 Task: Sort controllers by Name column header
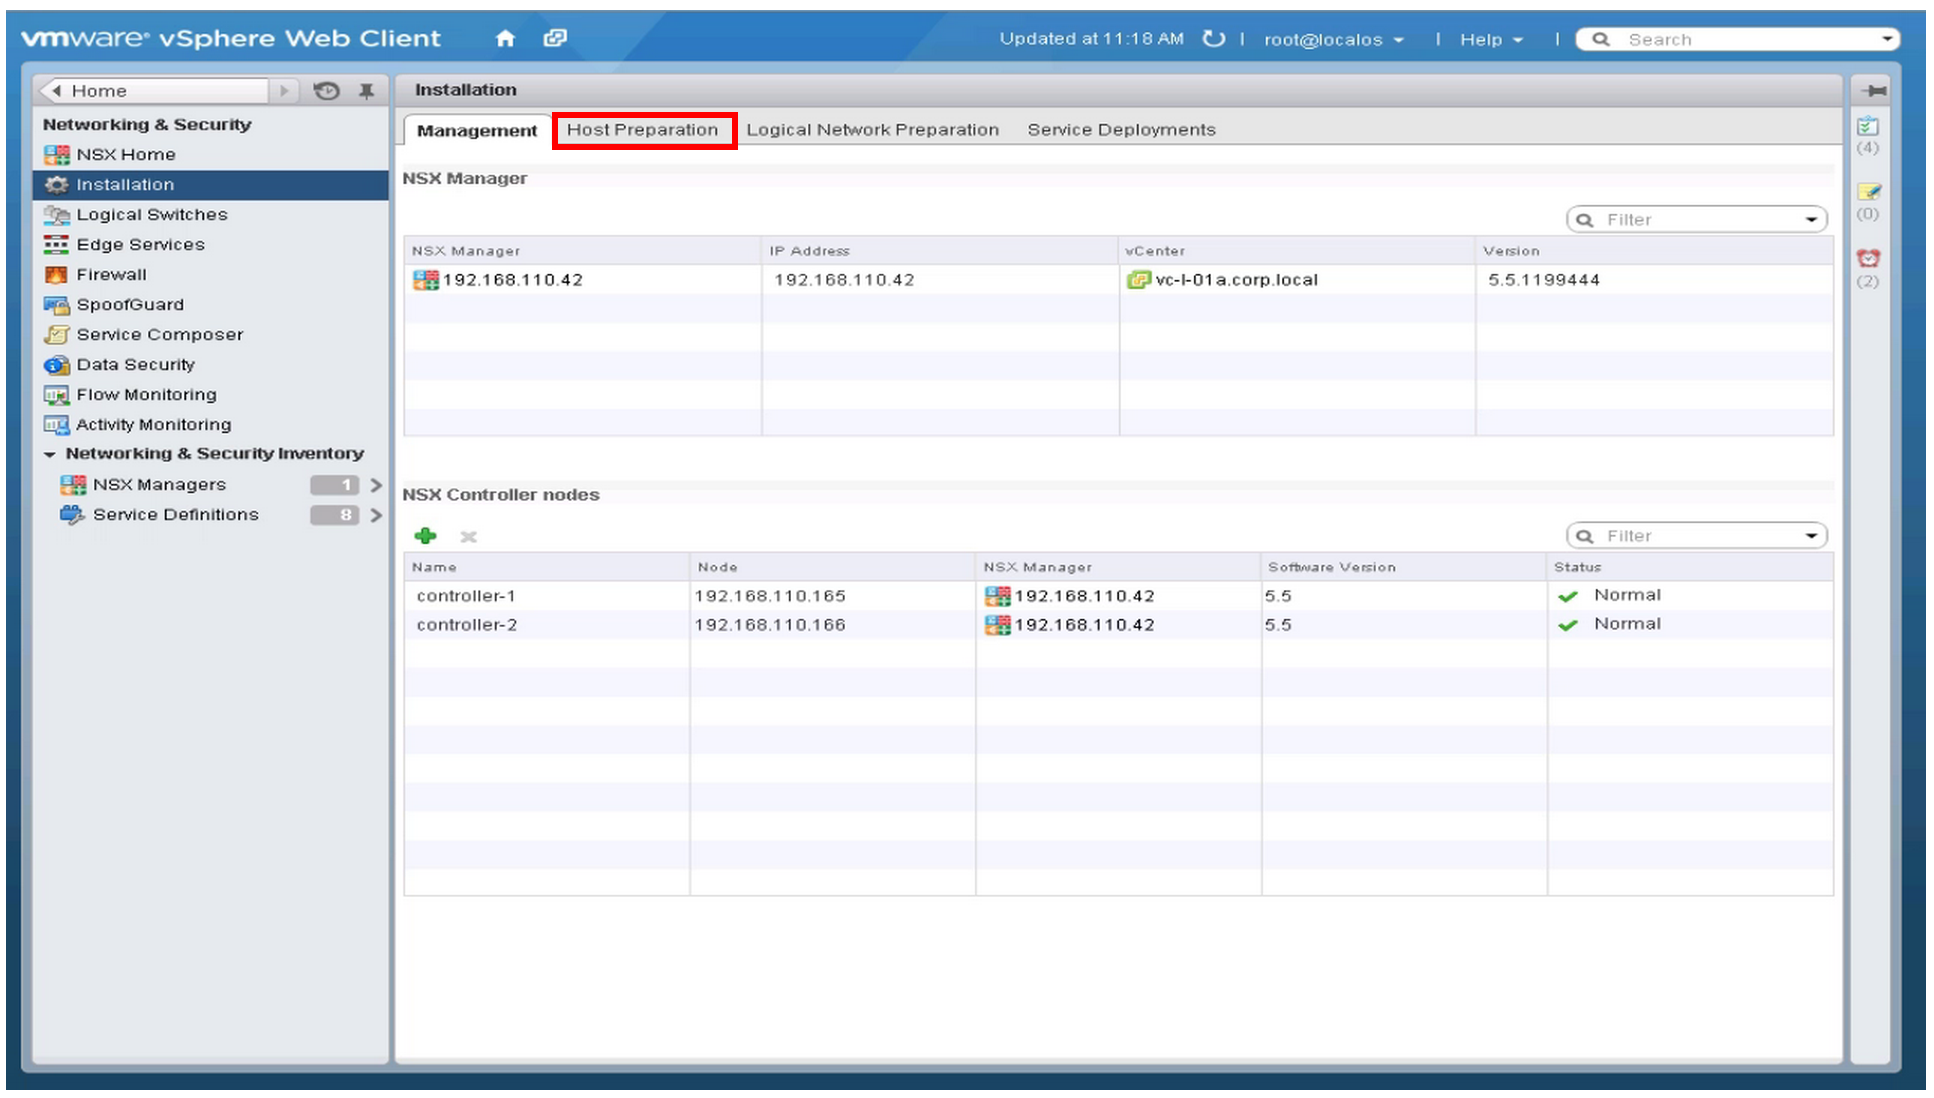[546, 567]
